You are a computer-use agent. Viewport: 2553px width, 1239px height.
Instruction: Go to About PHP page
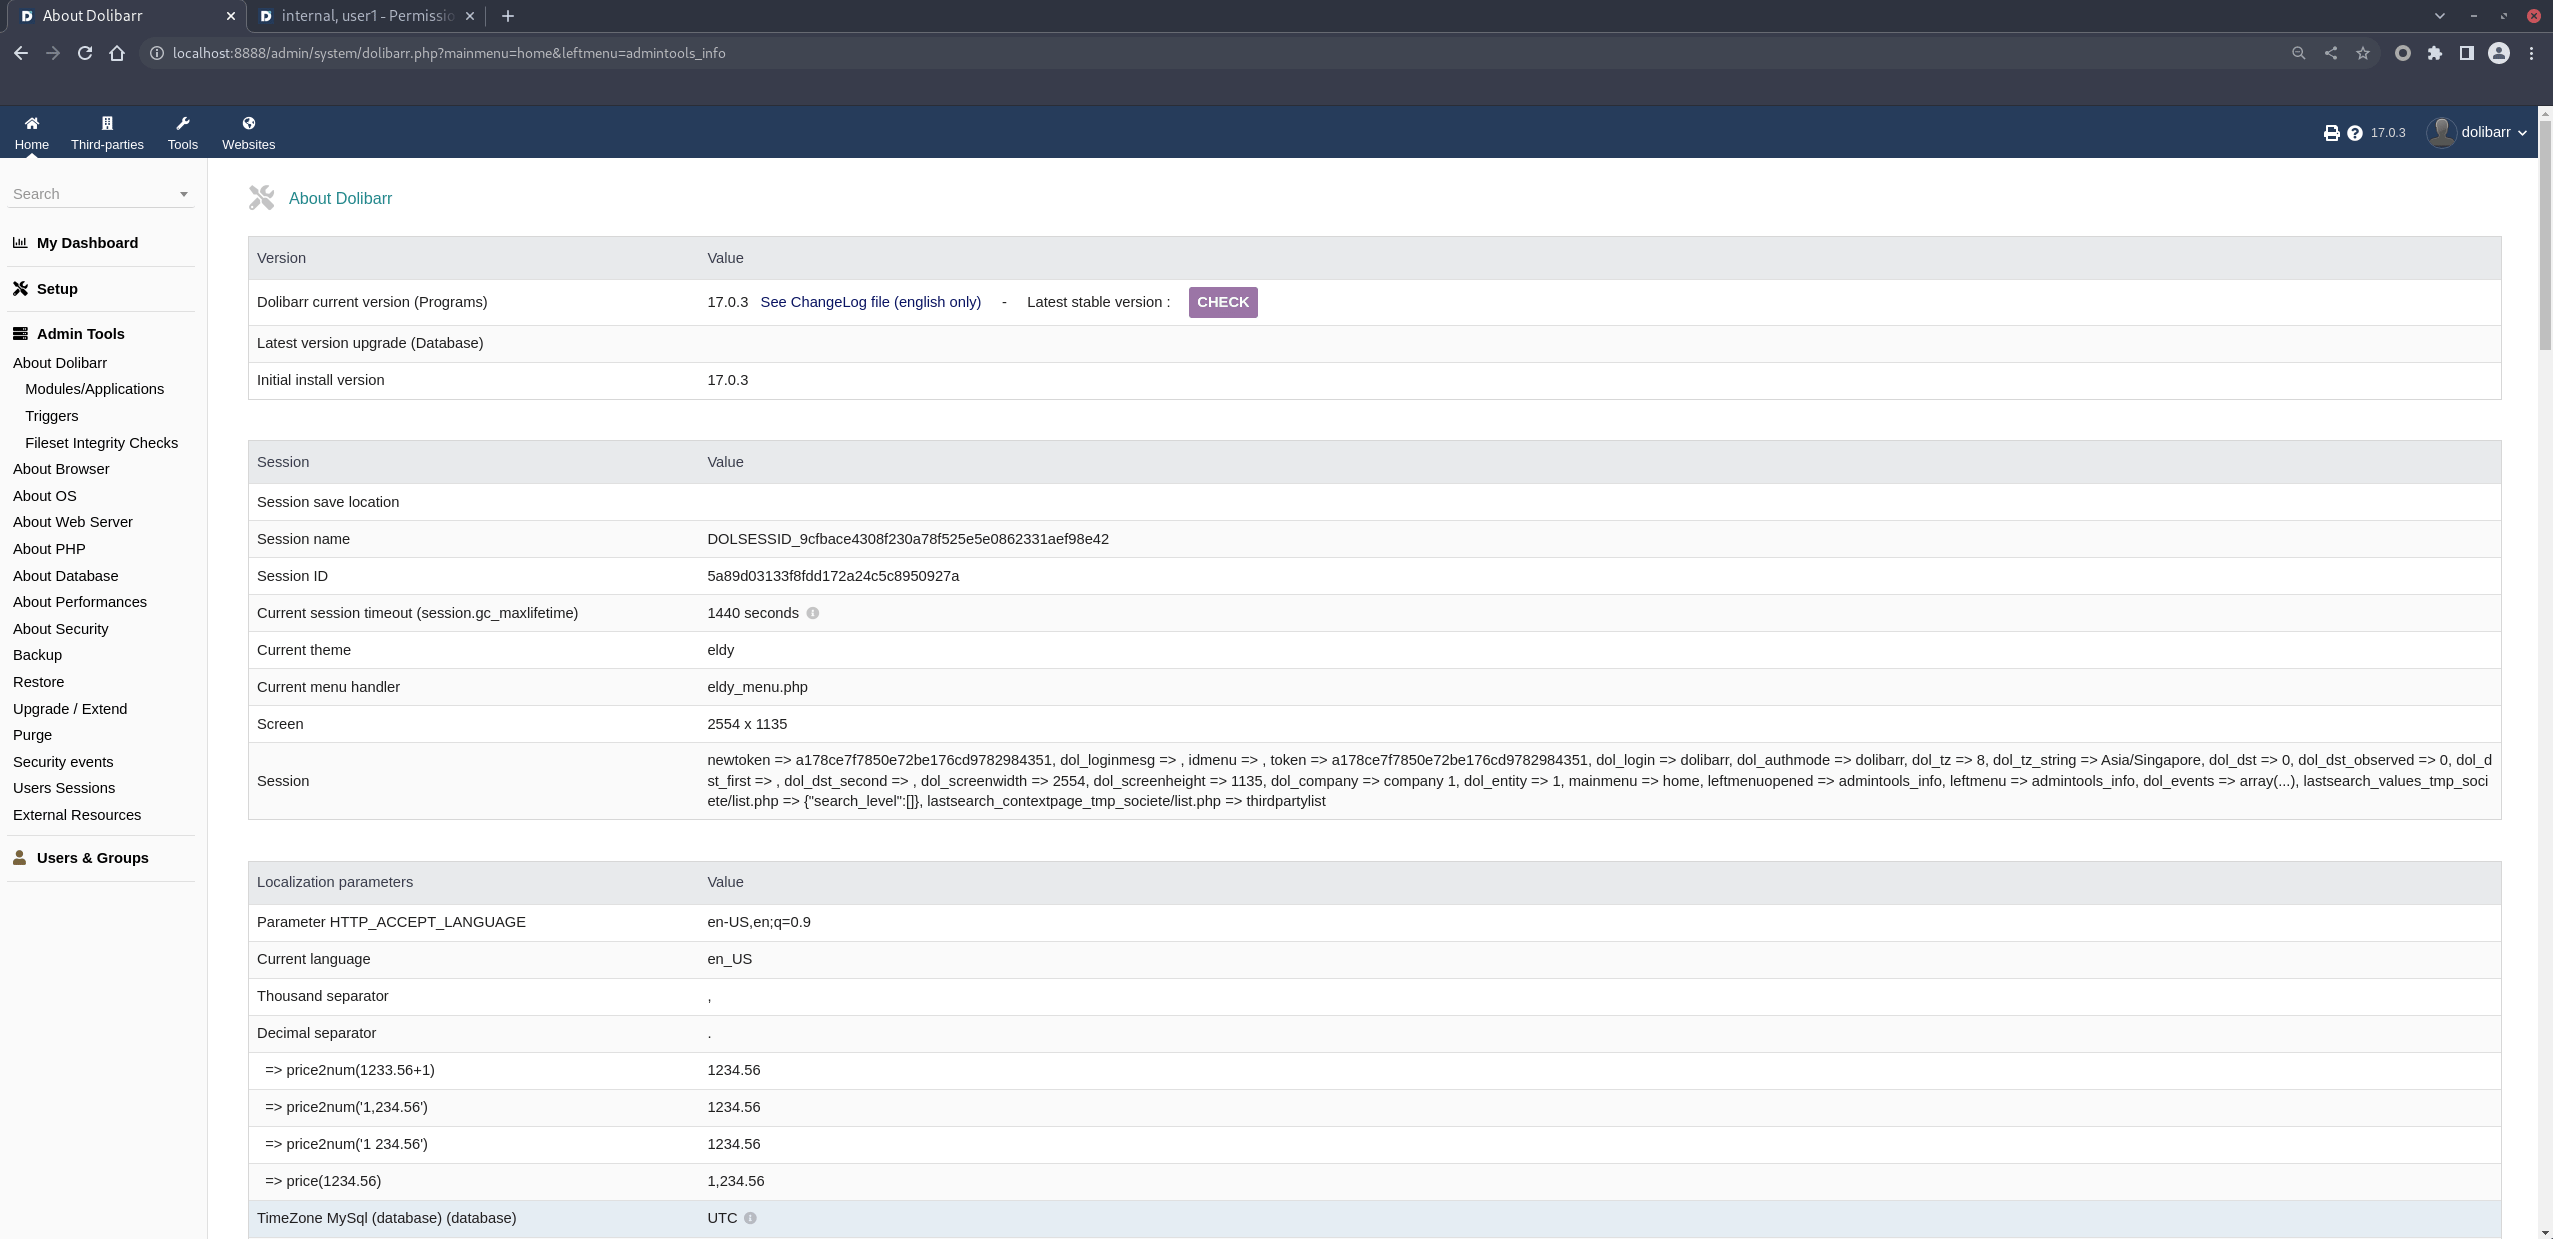tap(49, 549)
